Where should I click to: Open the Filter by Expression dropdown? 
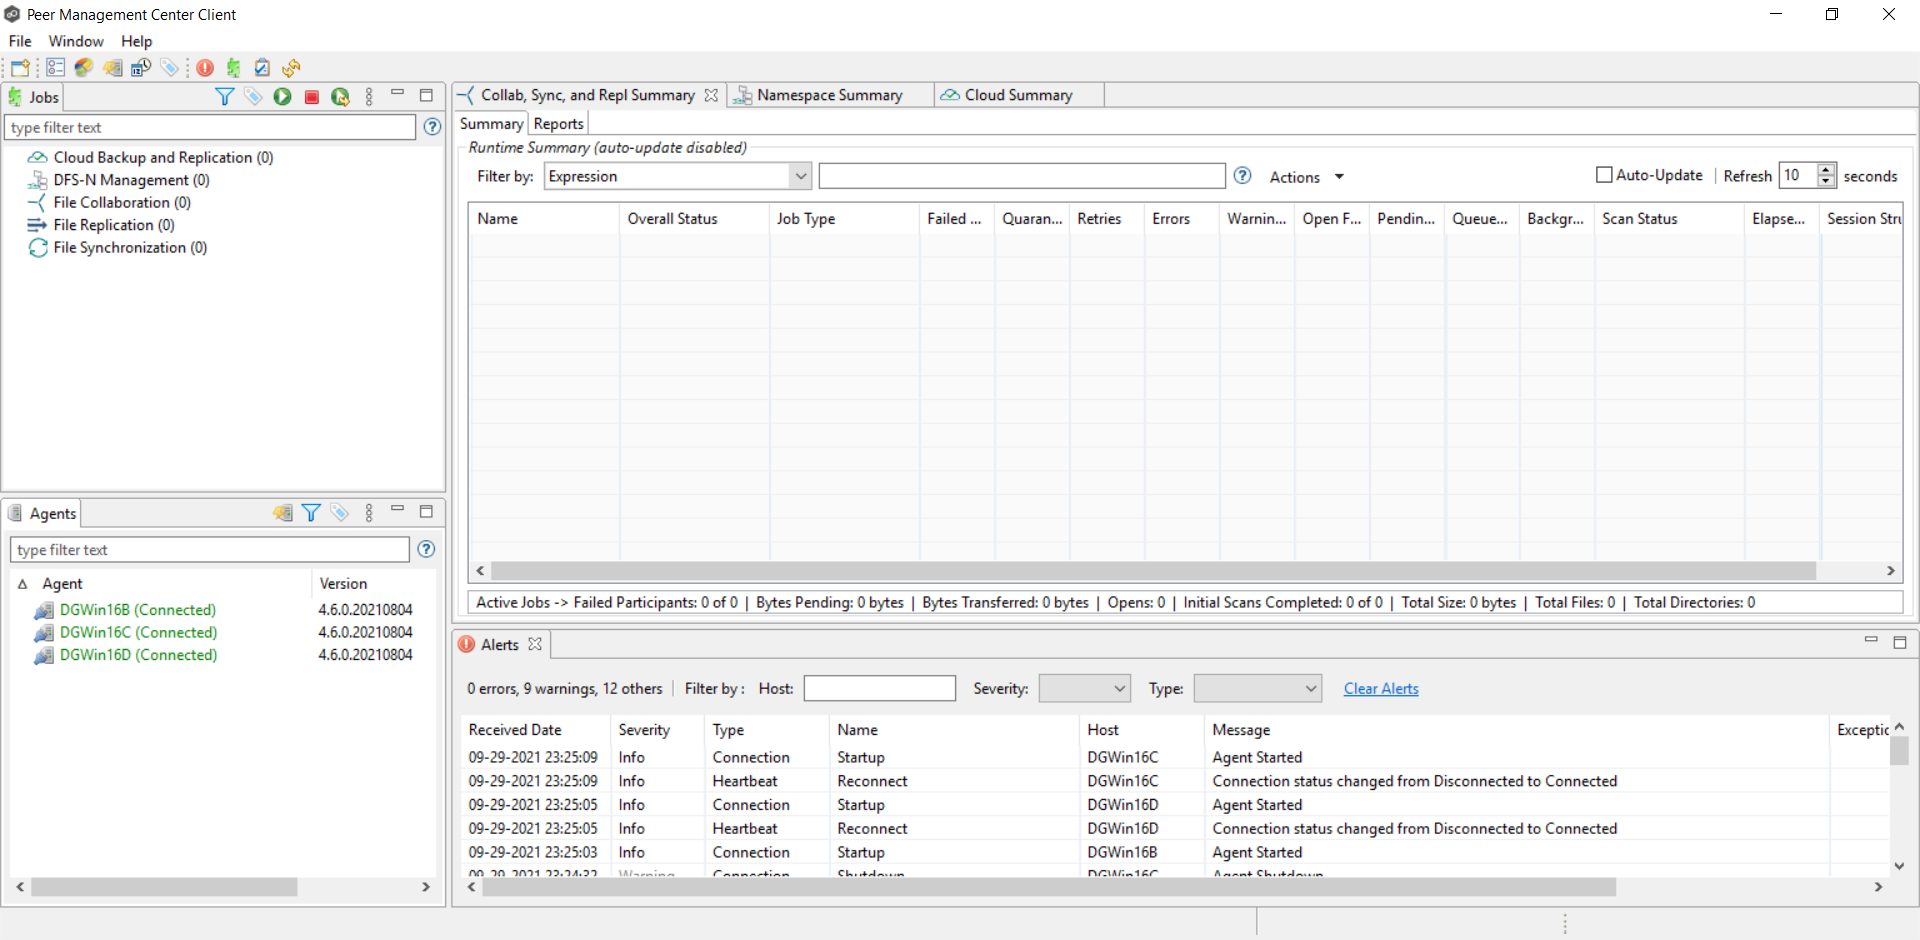800,176
